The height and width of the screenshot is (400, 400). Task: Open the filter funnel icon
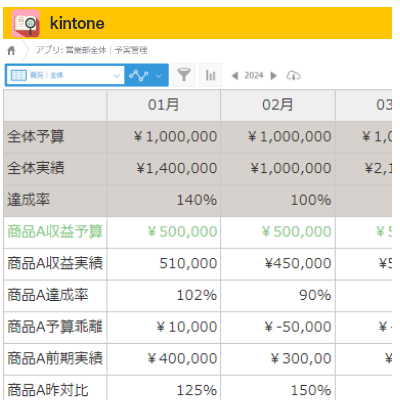184,75
